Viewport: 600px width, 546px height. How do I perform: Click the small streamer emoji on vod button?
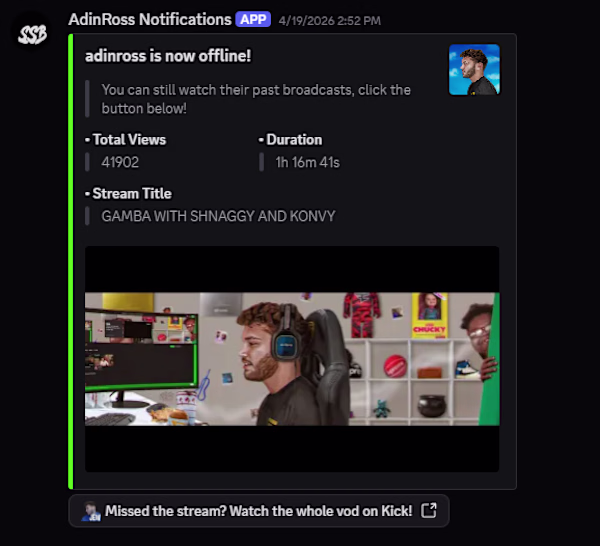click(91, 511)
